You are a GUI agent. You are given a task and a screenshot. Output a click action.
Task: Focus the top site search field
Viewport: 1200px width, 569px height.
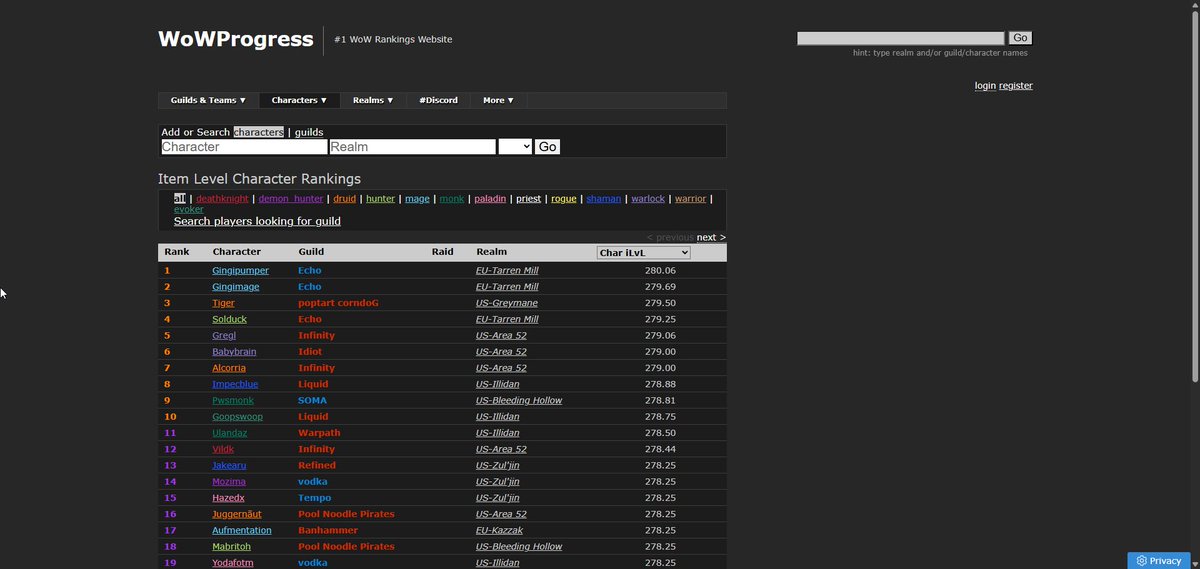900,38
